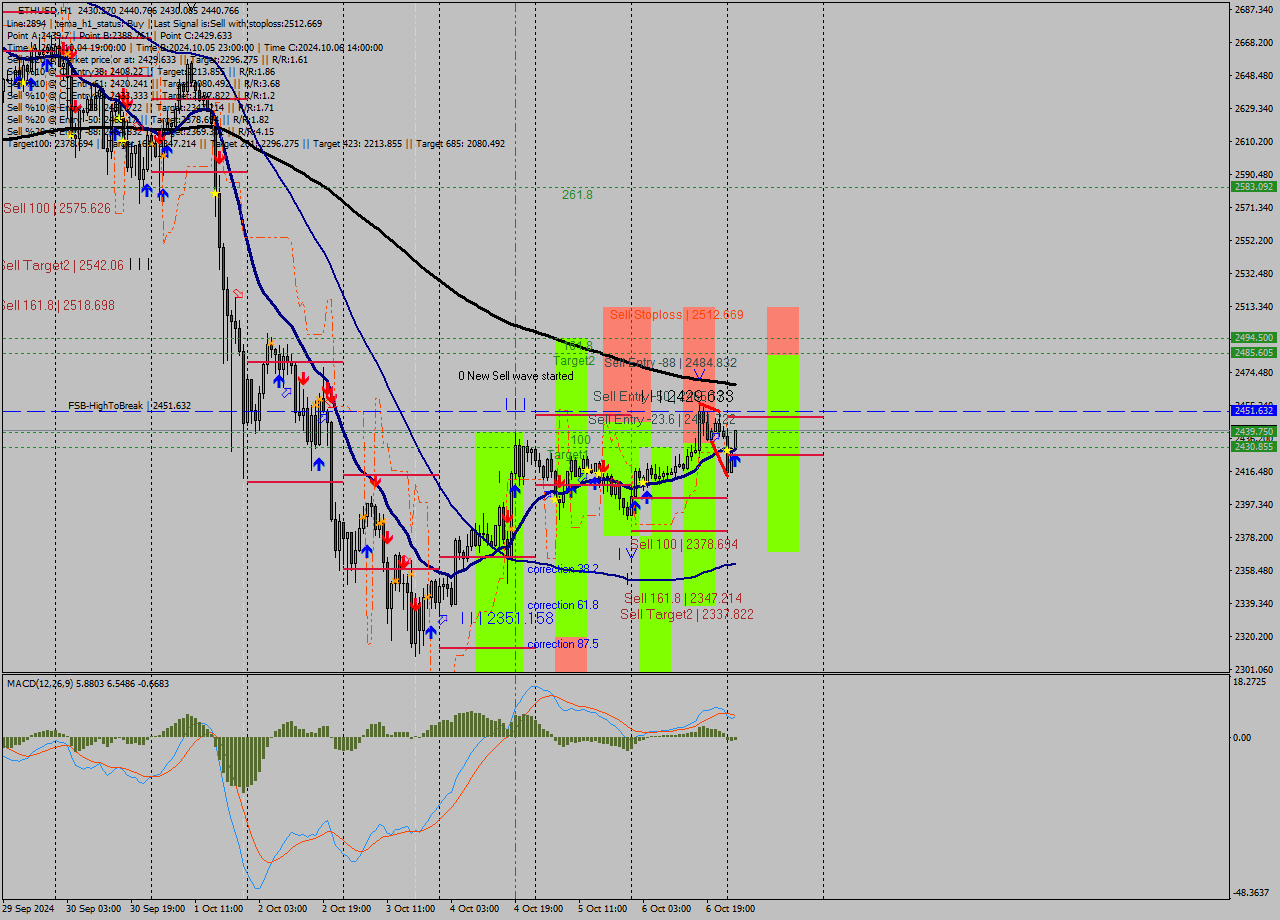The image size is (1280, 920).
Task: Click the 'Sell 100 | 2378.694' label
Action: (x=684, y=544)
